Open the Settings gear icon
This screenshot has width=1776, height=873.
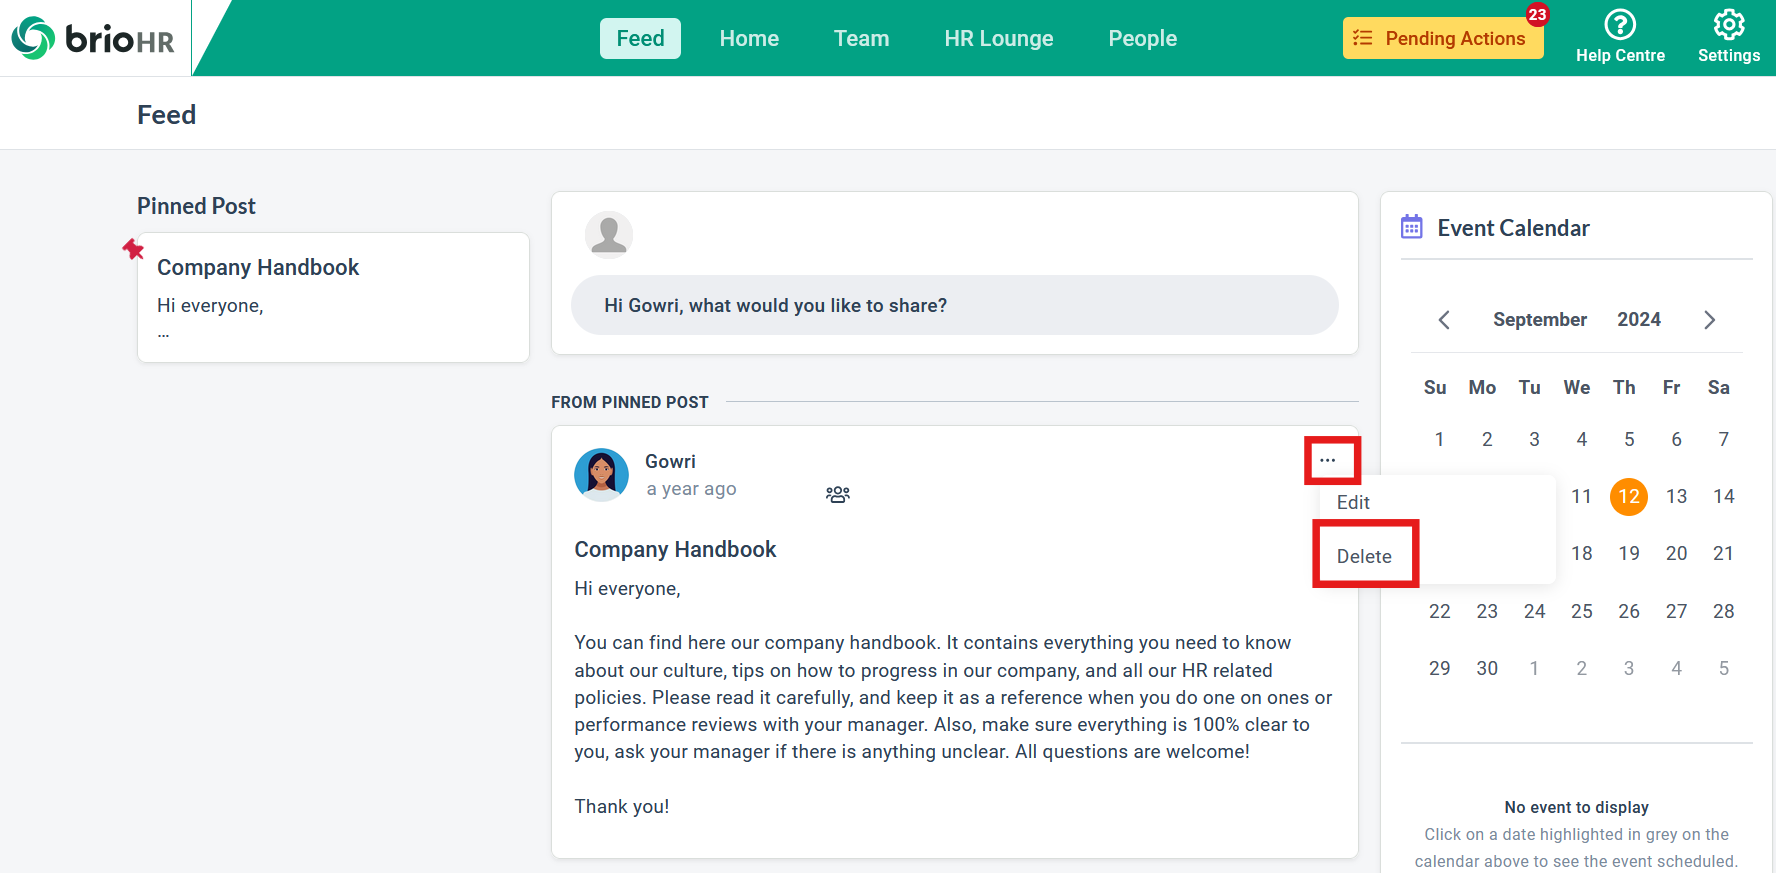click(x=1729, y=24)
